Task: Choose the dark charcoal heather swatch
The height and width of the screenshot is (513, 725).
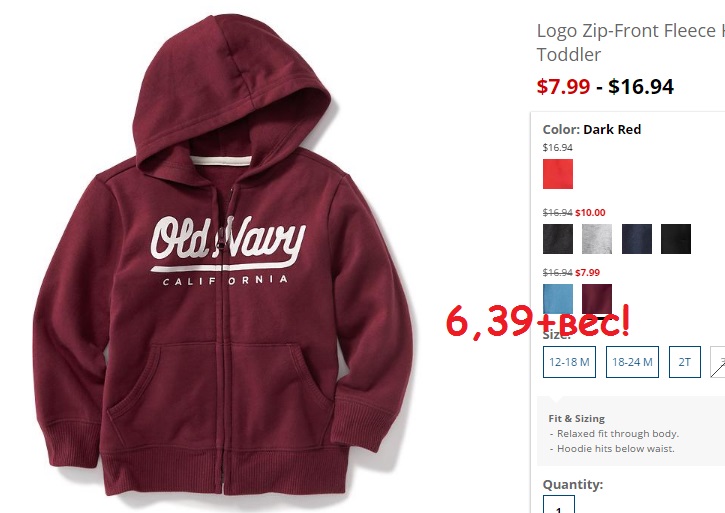Action: (558, 239)
